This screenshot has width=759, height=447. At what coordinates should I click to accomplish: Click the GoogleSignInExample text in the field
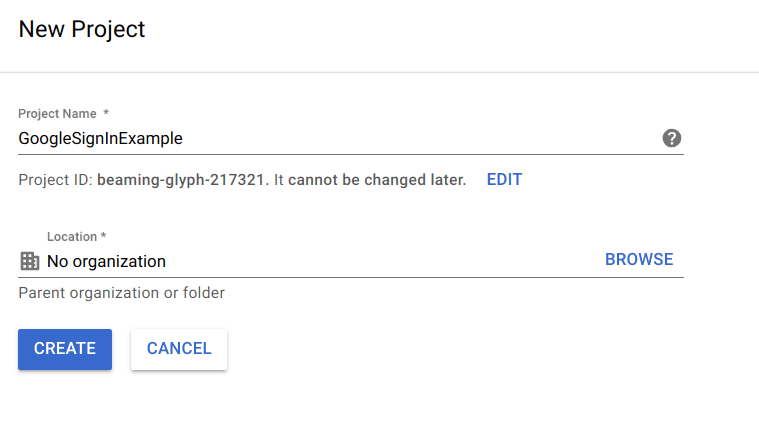100,138
